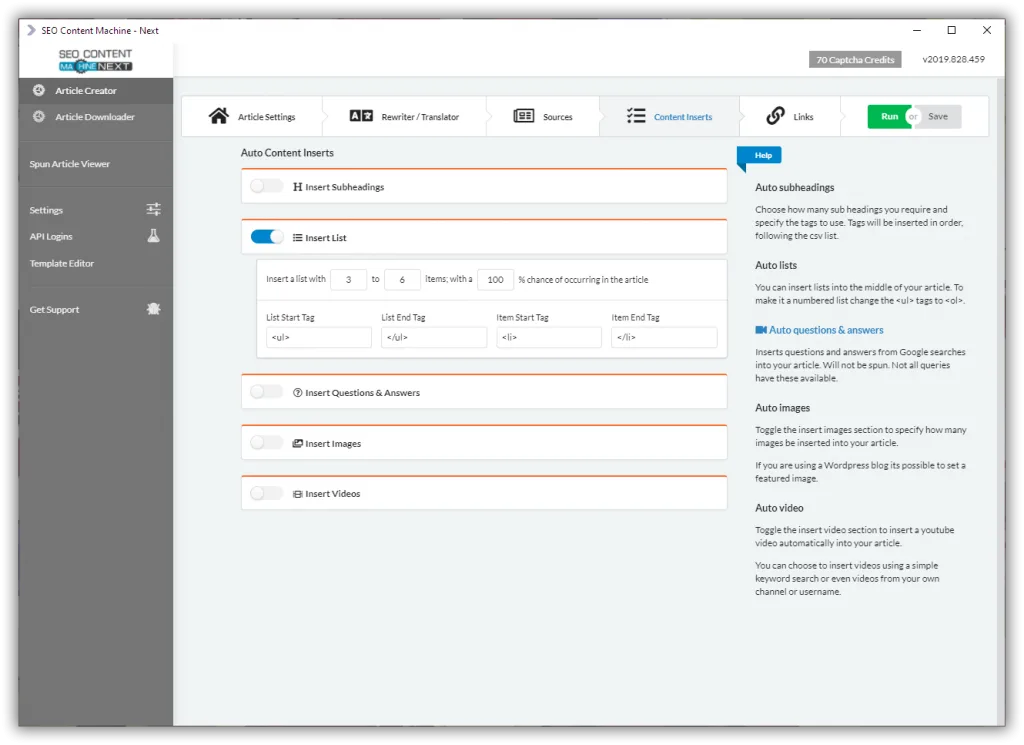
Task: Click the Article Downloader gear icon
Action: pos(39,116)
